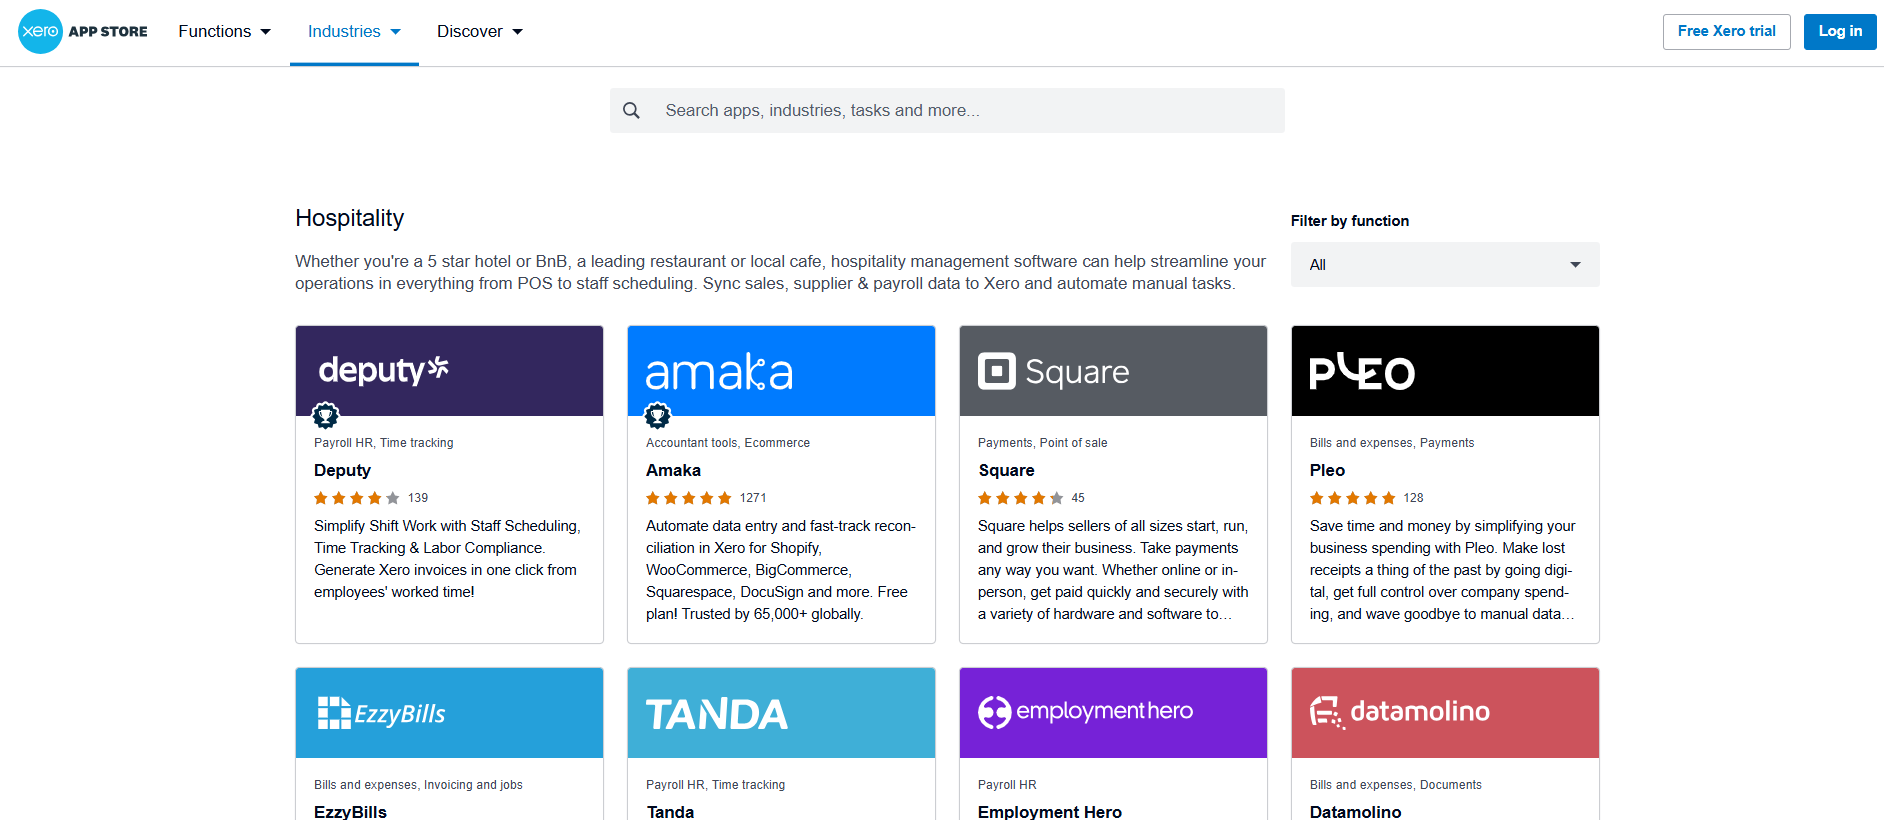Open the employment hero logo banner
The image size is (1884, 820).
1113,713
